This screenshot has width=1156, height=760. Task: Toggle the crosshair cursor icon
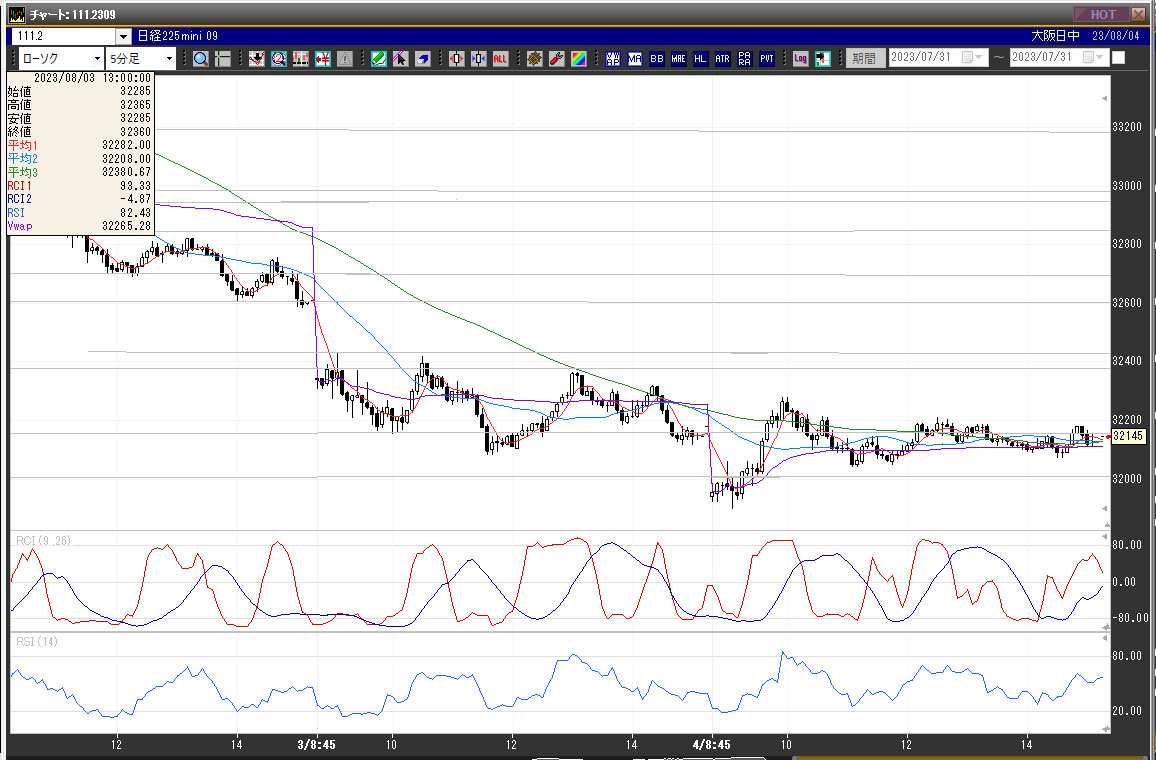(223, 59)
